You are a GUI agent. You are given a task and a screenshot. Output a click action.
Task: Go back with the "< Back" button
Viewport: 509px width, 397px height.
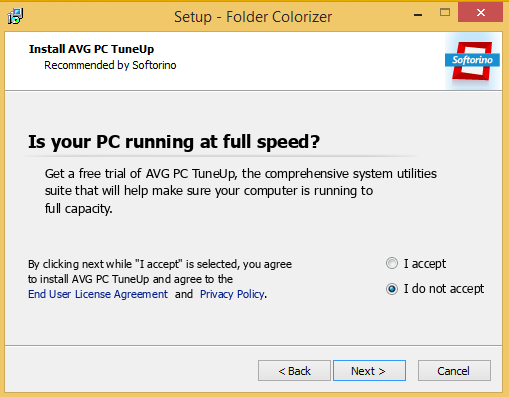(294, 371)
